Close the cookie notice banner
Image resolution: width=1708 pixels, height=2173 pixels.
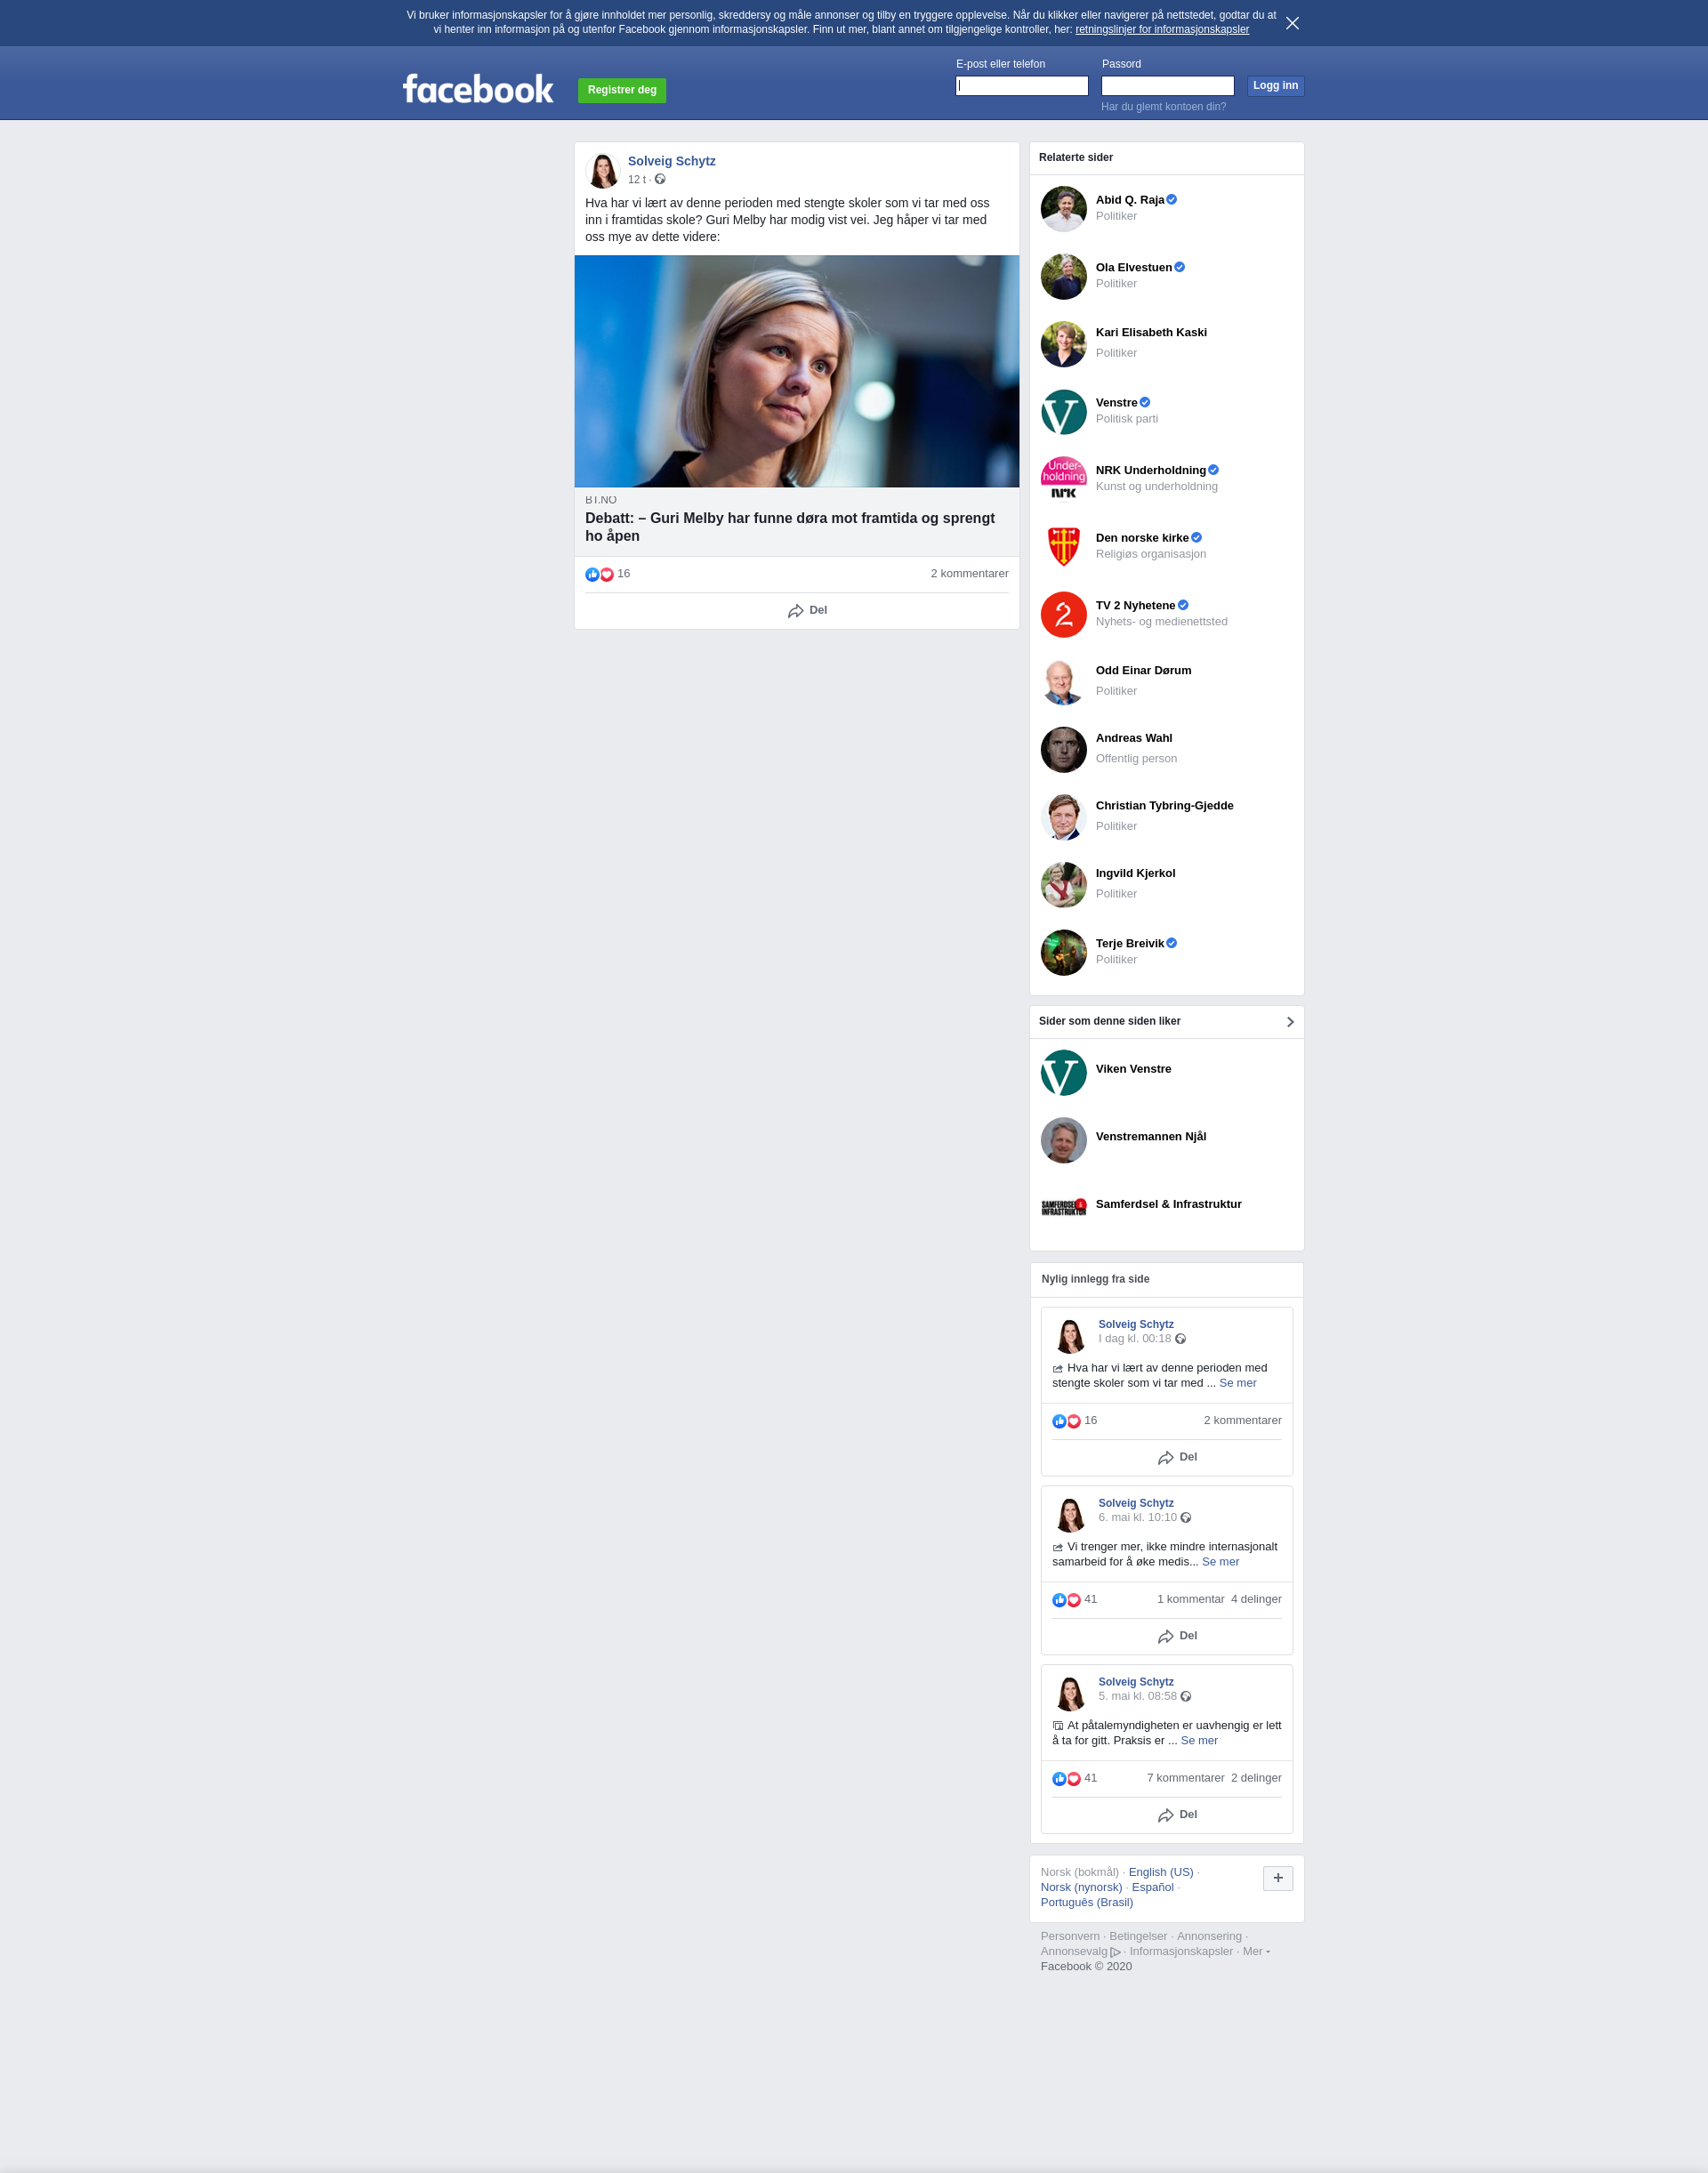coord(1292,23)
